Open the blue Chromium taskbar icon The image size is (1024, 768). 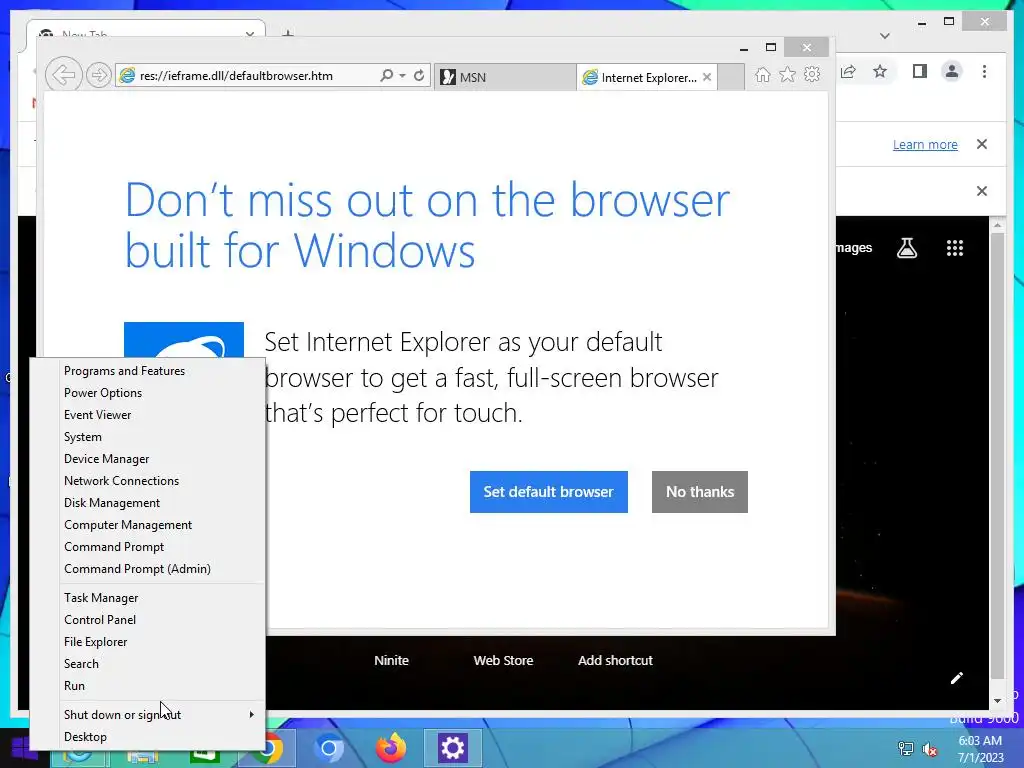click(329, 748)
